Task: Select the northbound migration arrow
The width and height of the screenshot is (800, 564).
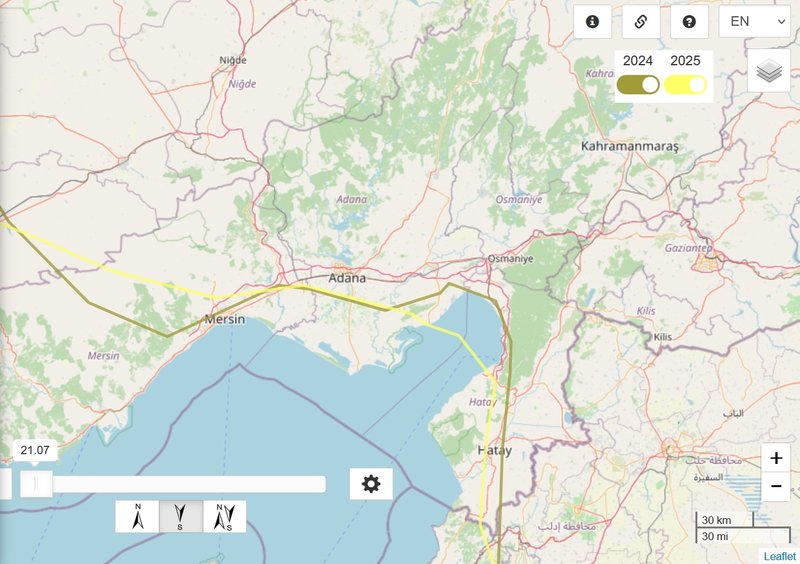Action: pyautogui.click(x=137, y=517)
